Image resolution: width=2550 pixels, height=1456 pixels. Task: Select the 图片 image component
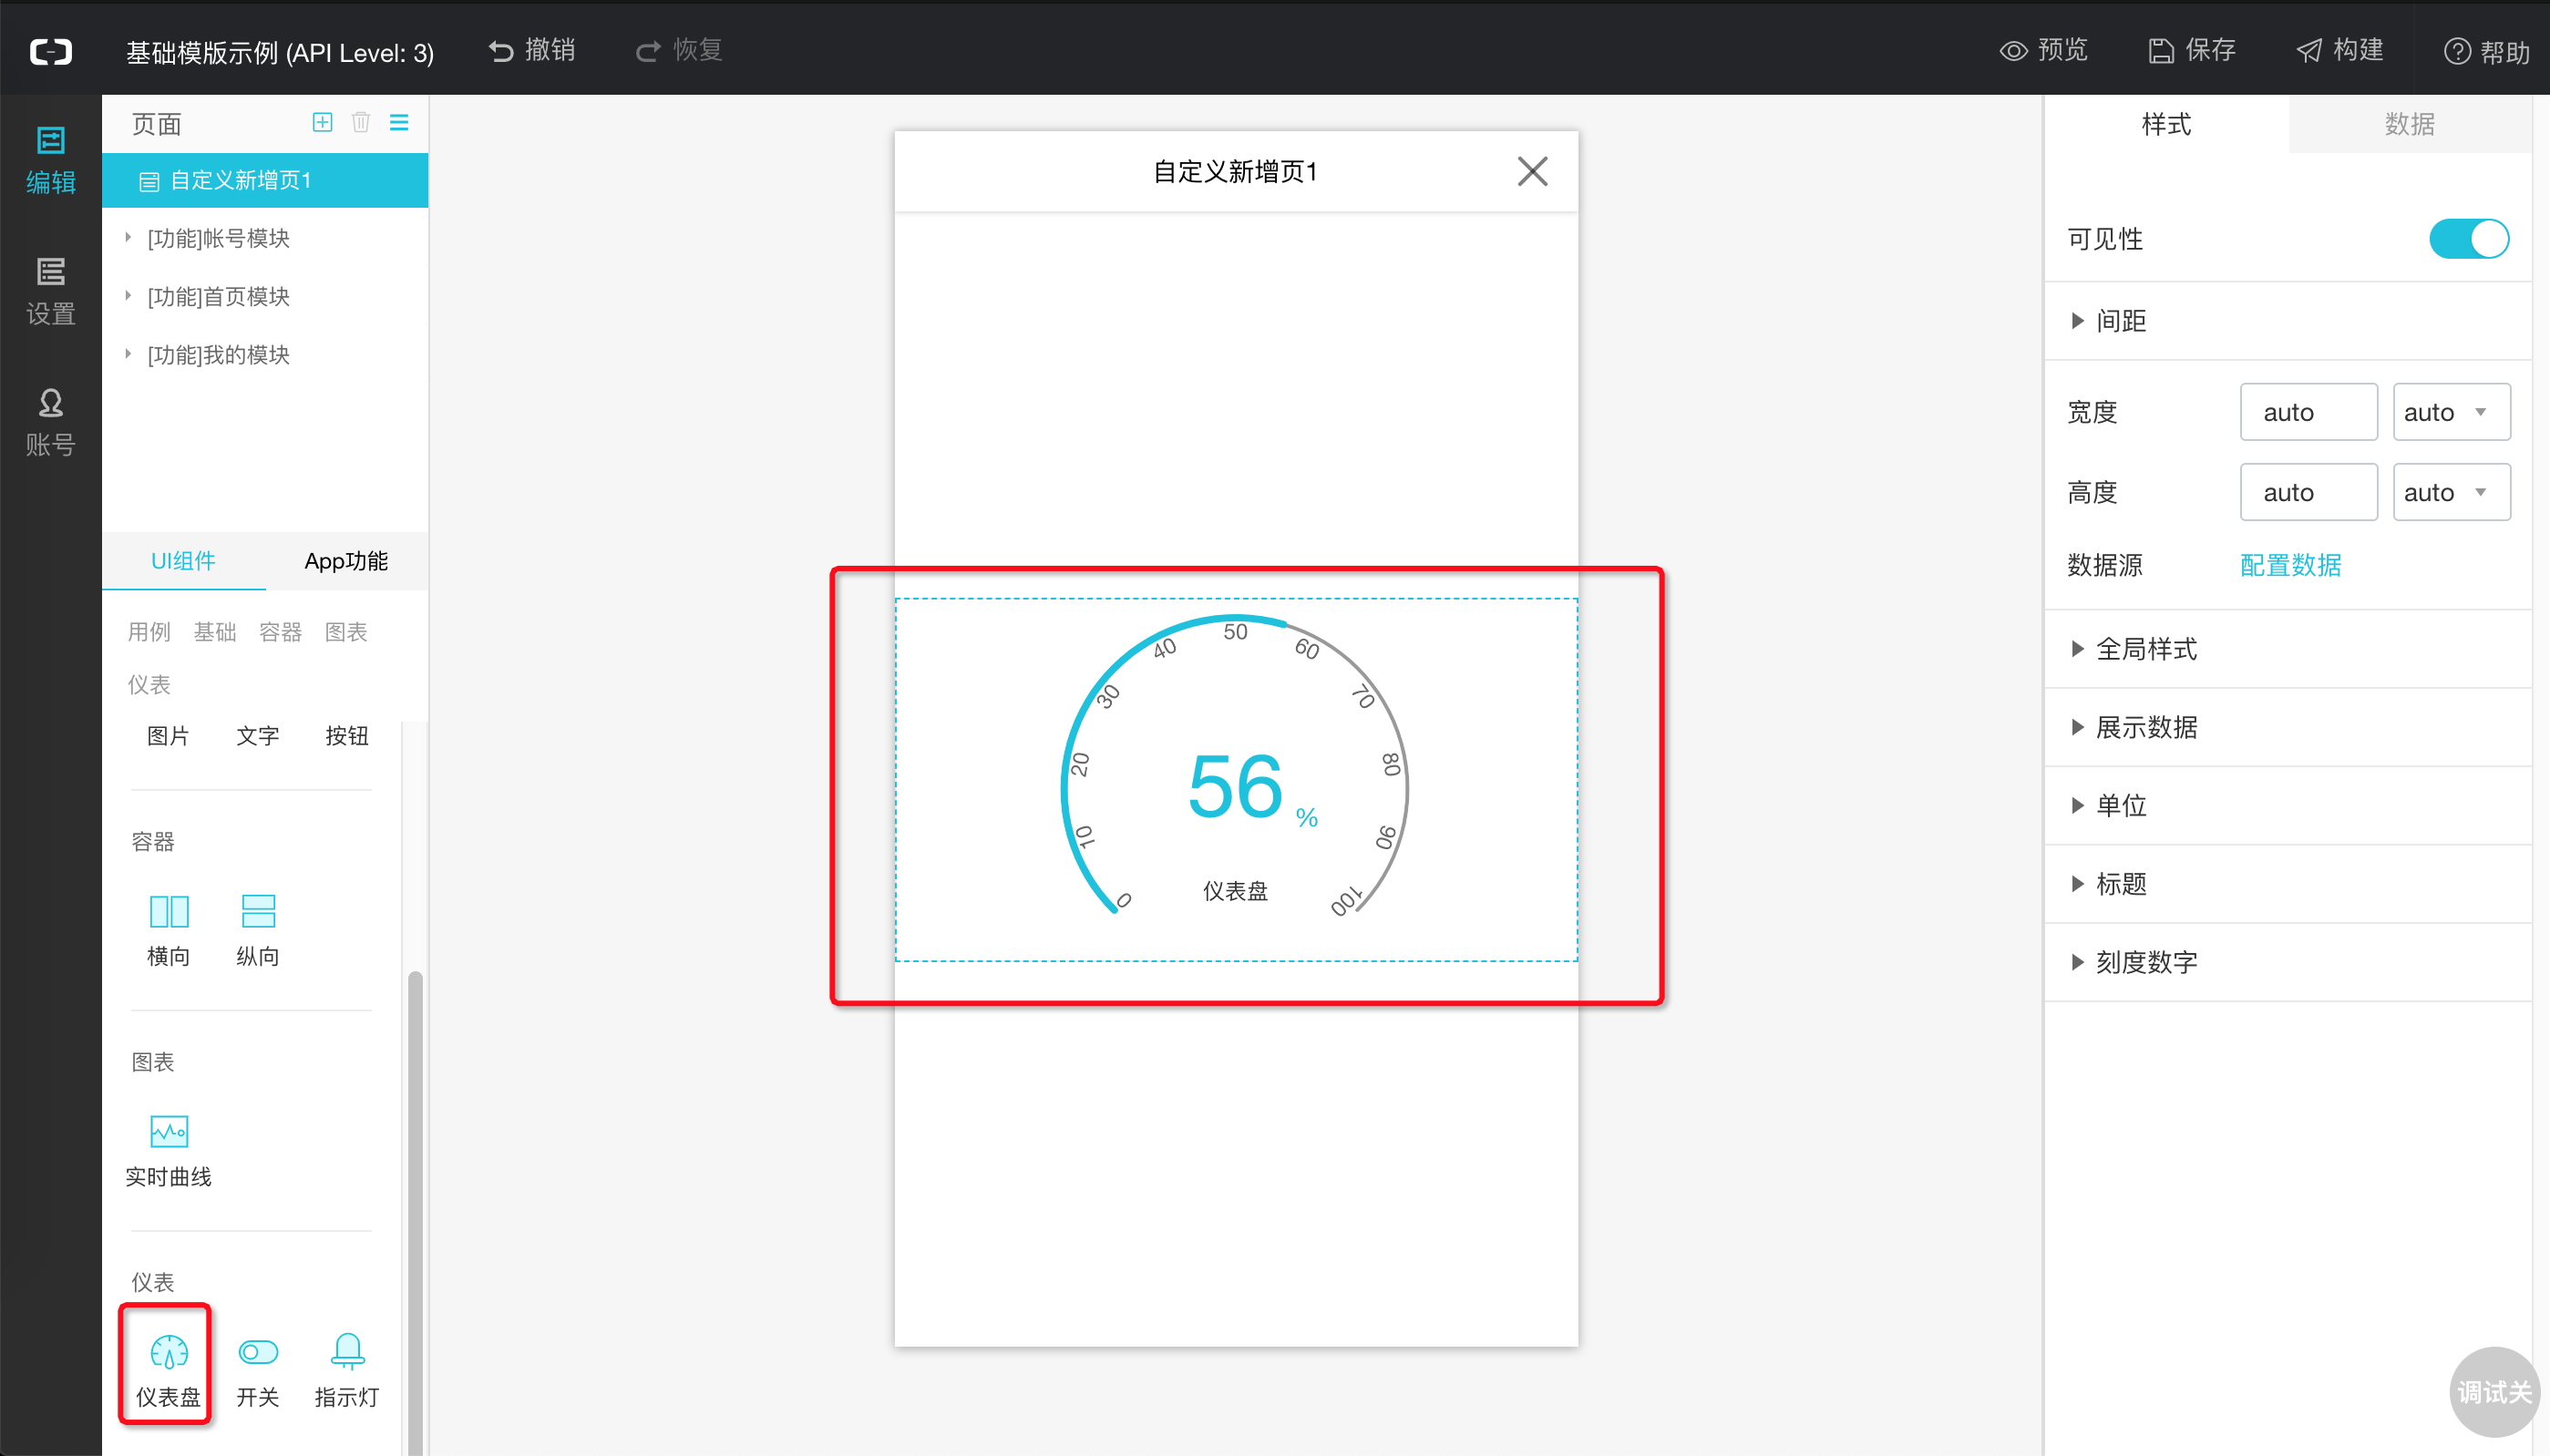pos(168,736)
